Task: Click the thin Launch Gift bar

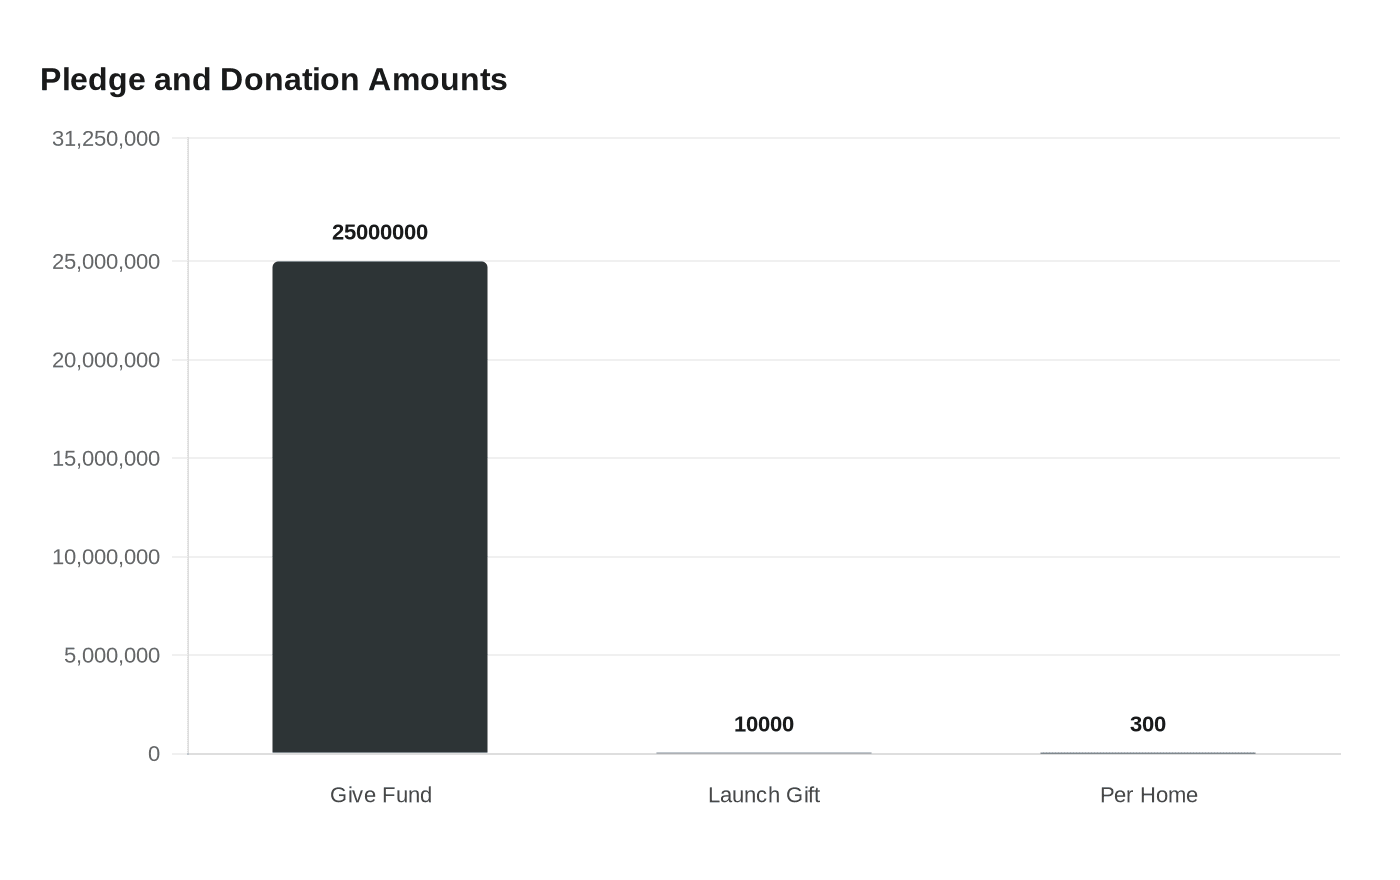Action: (x=764, y=753)
